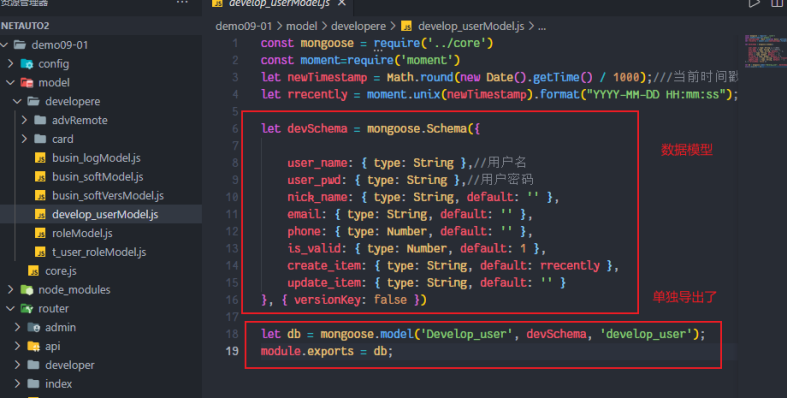Click 'user_name' field in schema
787x398 pixels.
(317, 163)
